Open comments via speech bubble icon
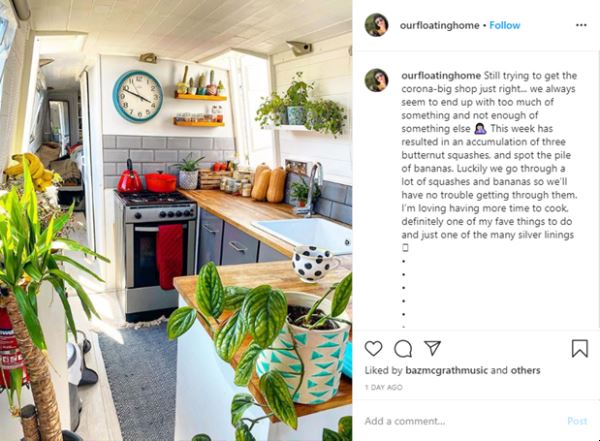The height and width of the screenshot is (441, 600). [403, 348]
